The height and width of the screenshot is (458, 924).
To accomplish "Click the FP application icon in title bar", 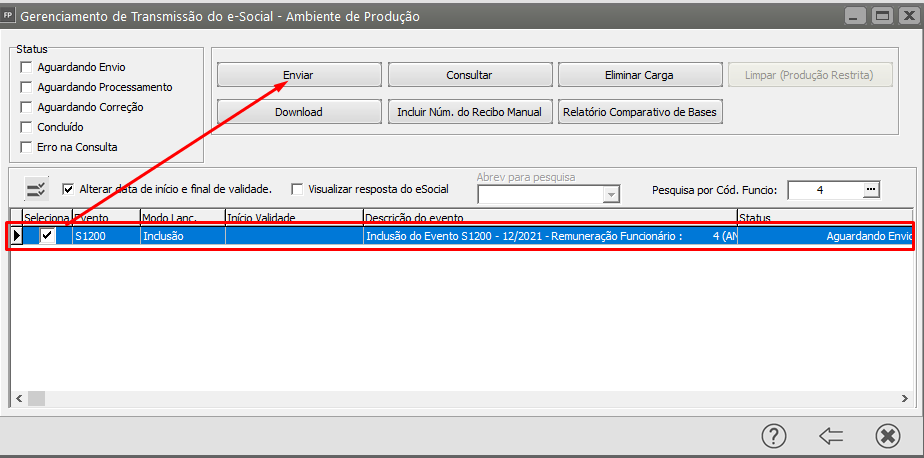I will point(9,17).
